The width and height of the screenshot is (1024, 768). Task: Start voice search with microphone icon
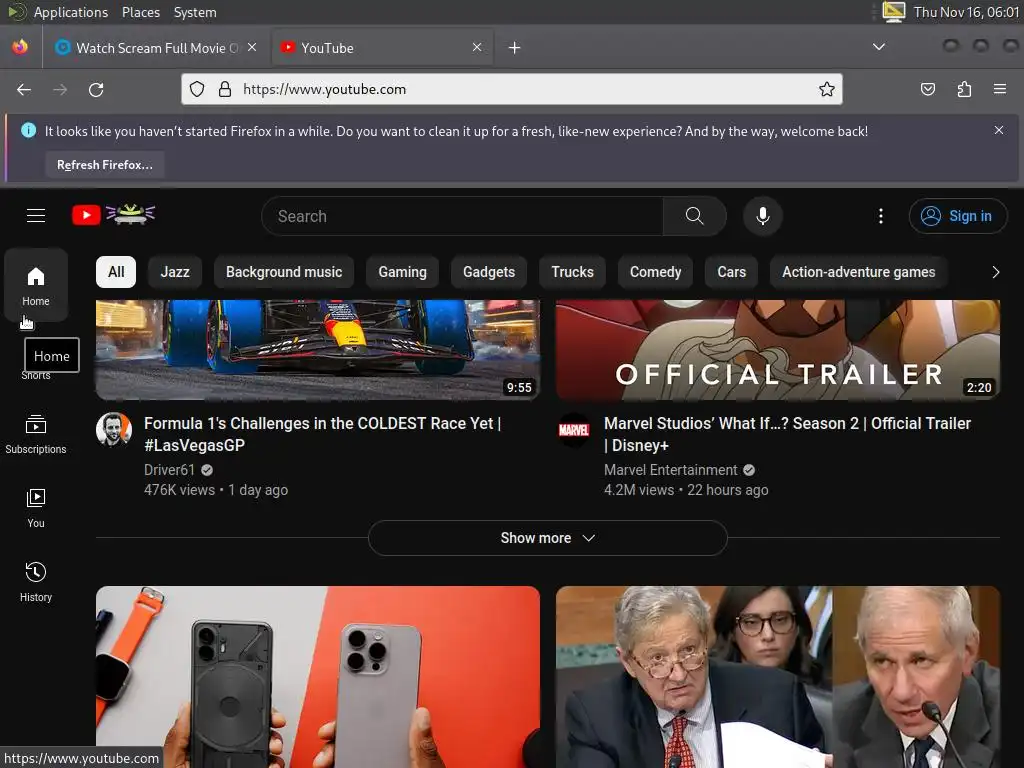(x=762, y=216)
